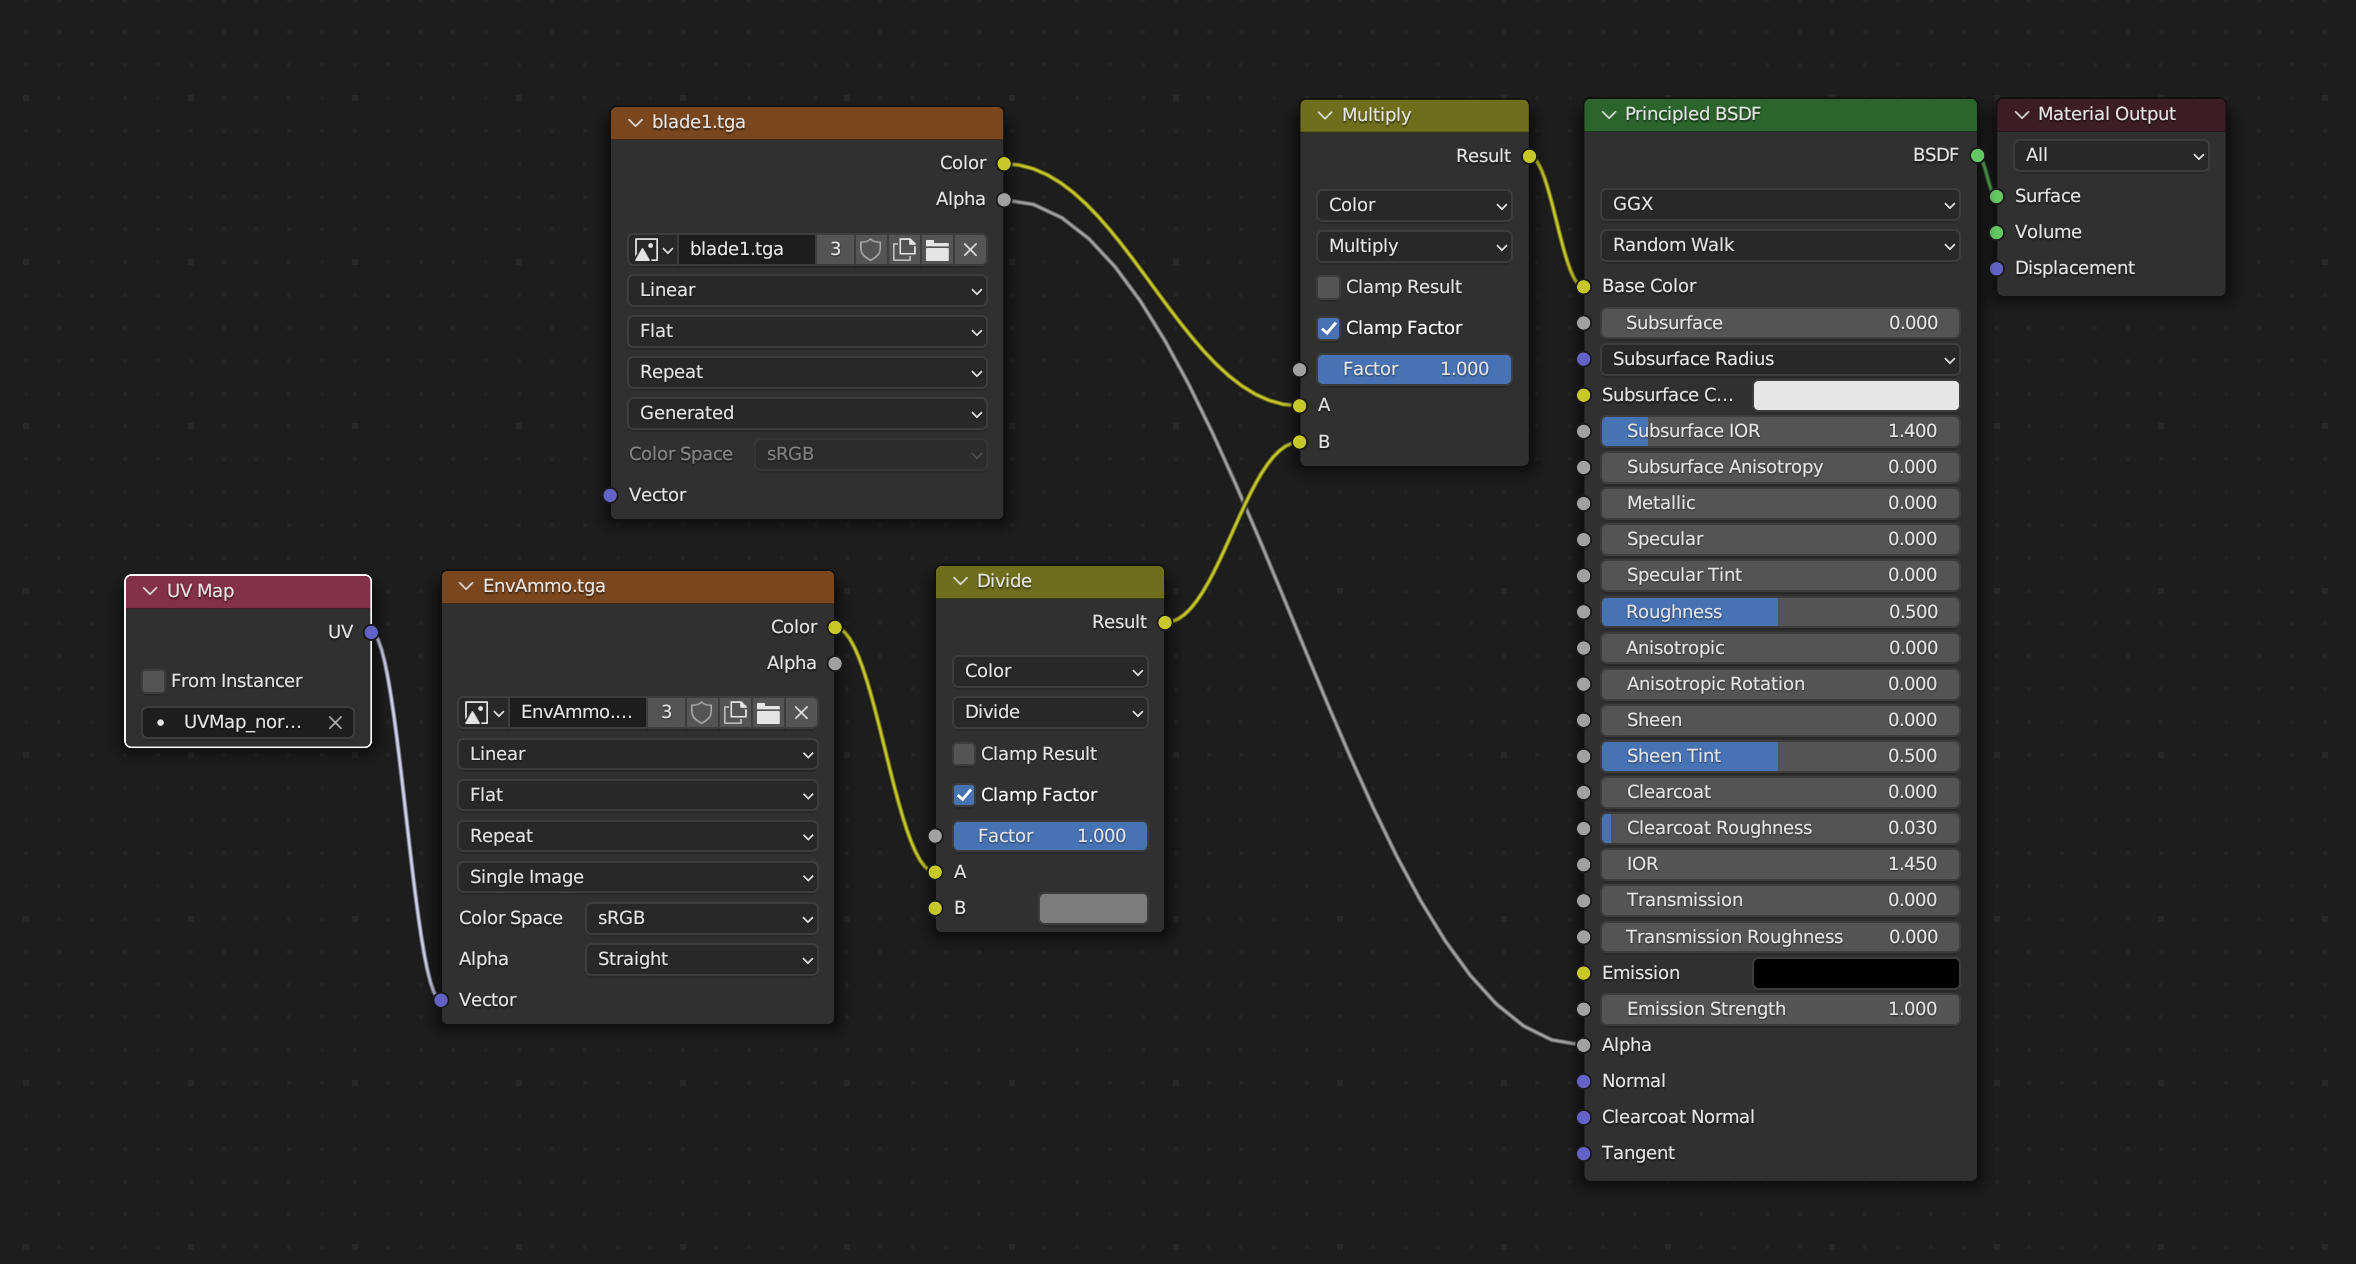Click the EnvAmmo image name field

(577, 712)
